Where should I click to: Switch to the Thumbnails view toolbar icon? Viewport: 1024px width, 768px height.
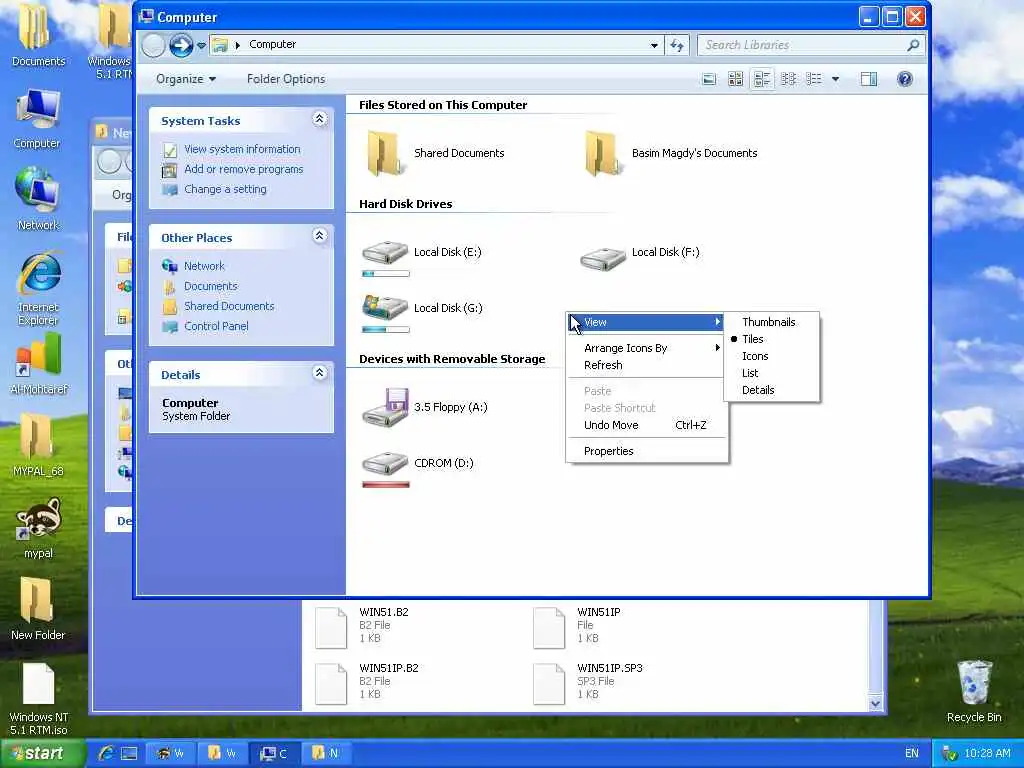pyautogui.click(x=735, y=79)
